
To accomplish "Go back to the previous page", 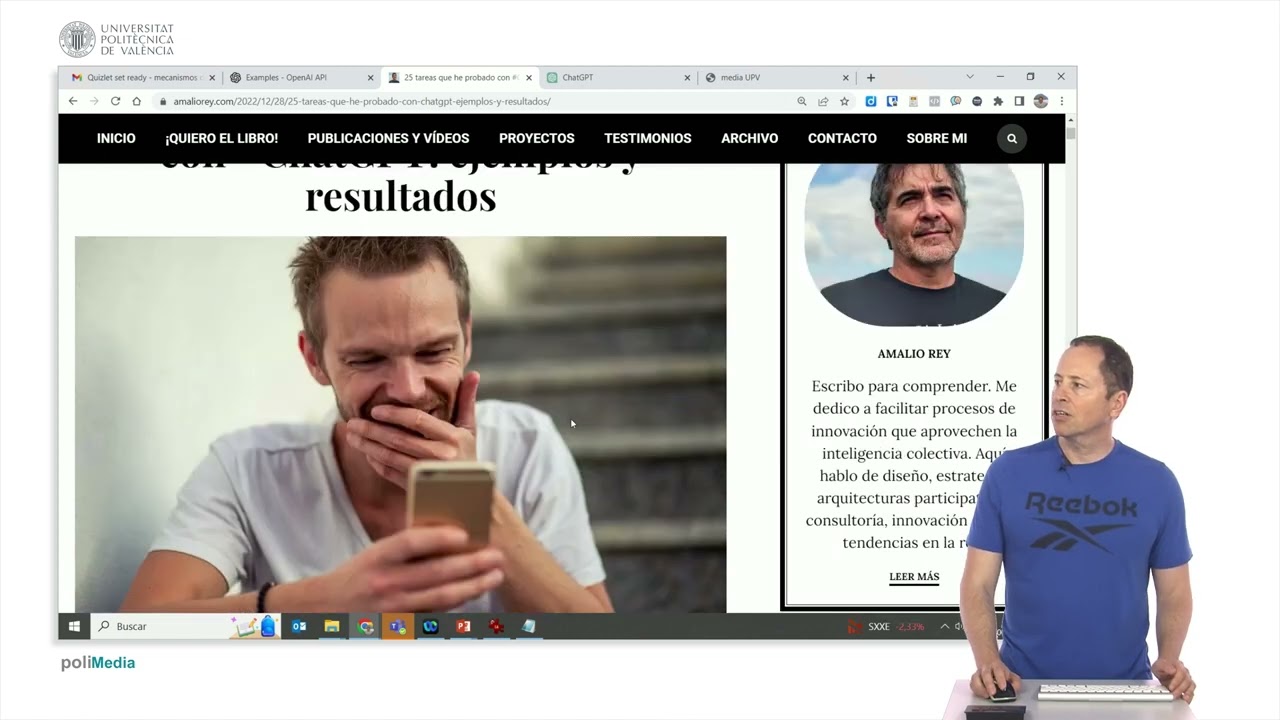I will (73, 101).
